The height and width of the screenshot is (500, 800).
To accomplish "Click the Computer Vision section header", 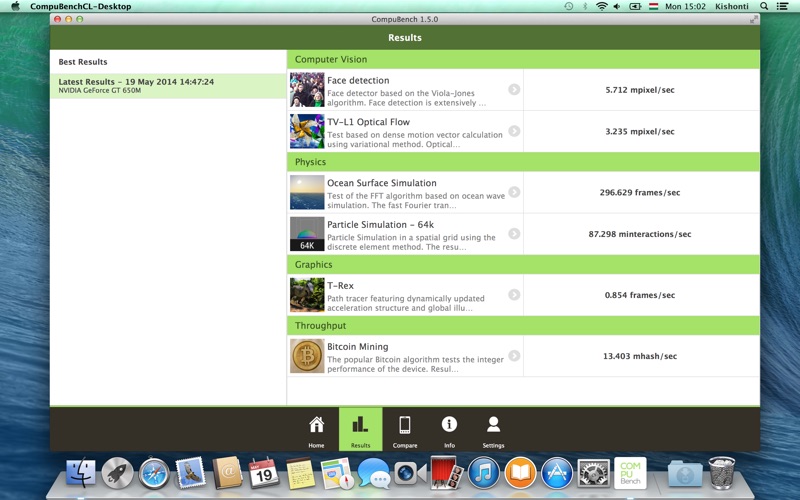I will pyautogui.click(x=523, y=59).
